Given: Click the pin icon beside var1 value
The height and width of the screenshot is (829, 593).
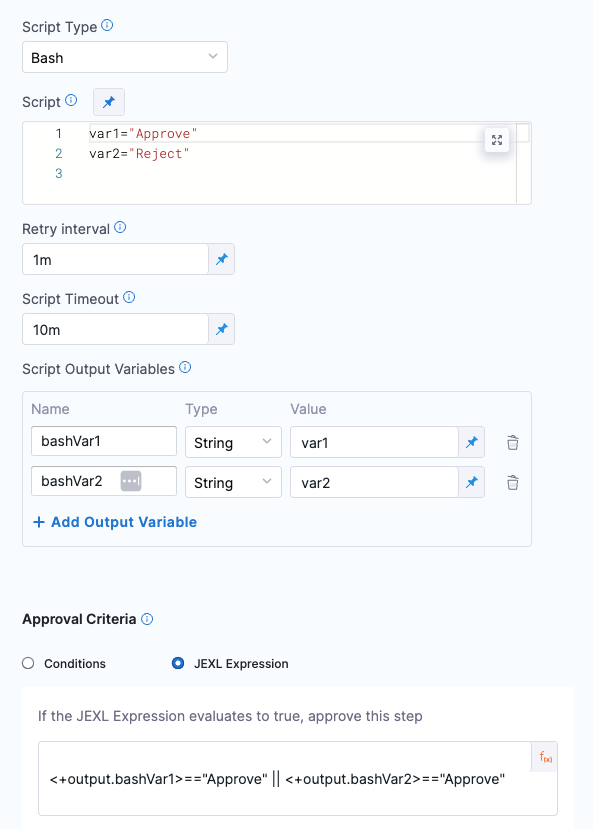Looking at the screenshot, I should 471,442.
